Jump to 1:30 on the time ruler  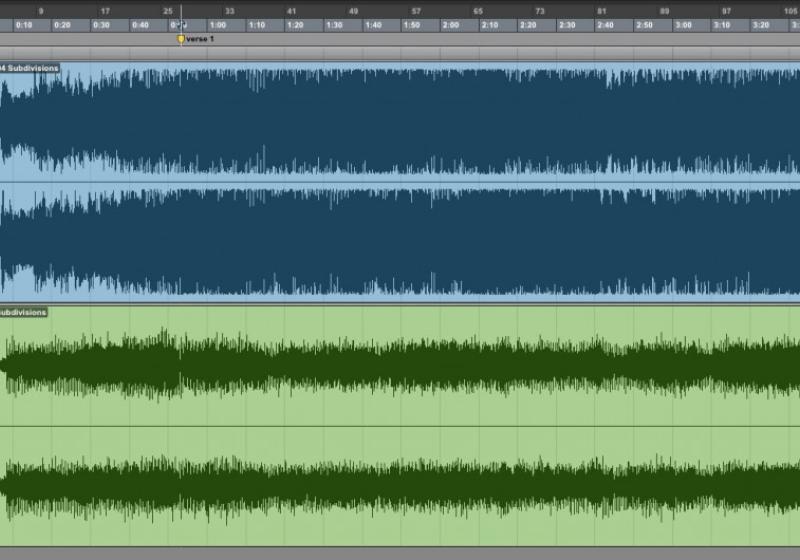334,25
